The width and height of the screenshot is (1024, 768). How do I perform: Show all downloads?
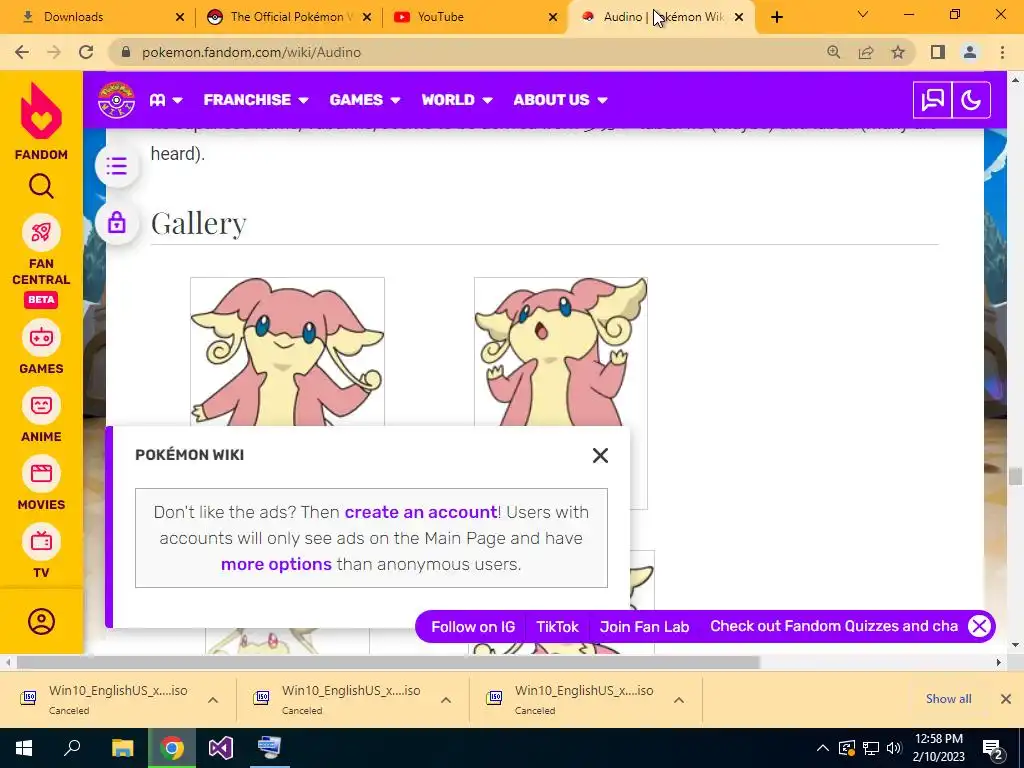(x=948, y=699)
